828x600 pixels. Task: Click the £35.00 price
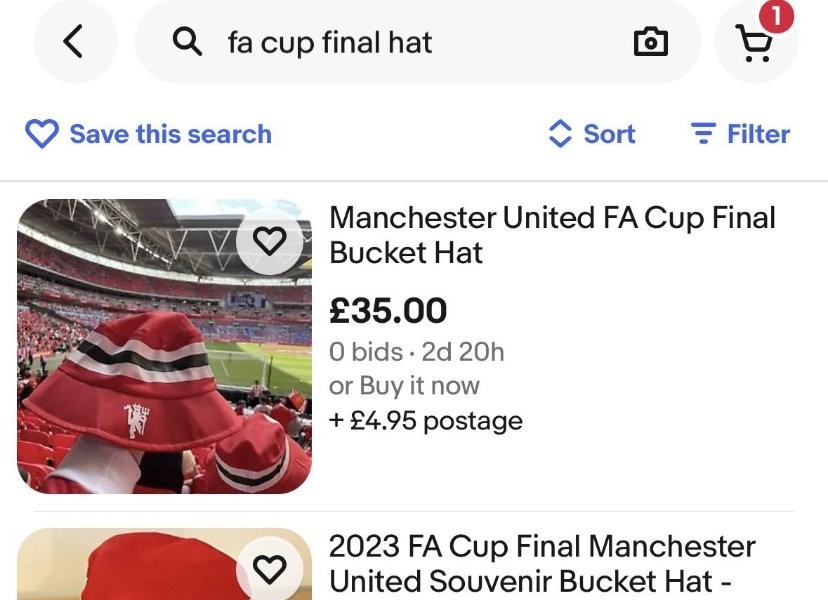[x=388, y=311]
